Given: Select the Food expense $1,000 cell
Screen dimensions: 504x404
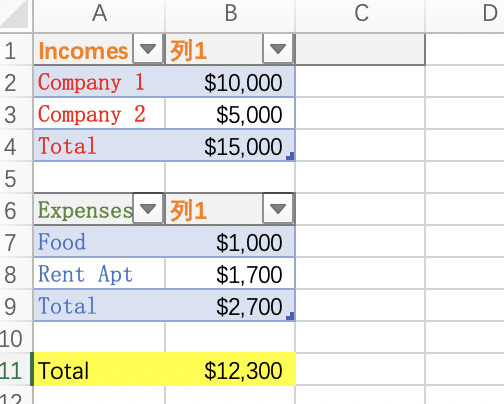Looking at the screenshot, I should pos(230,242).
